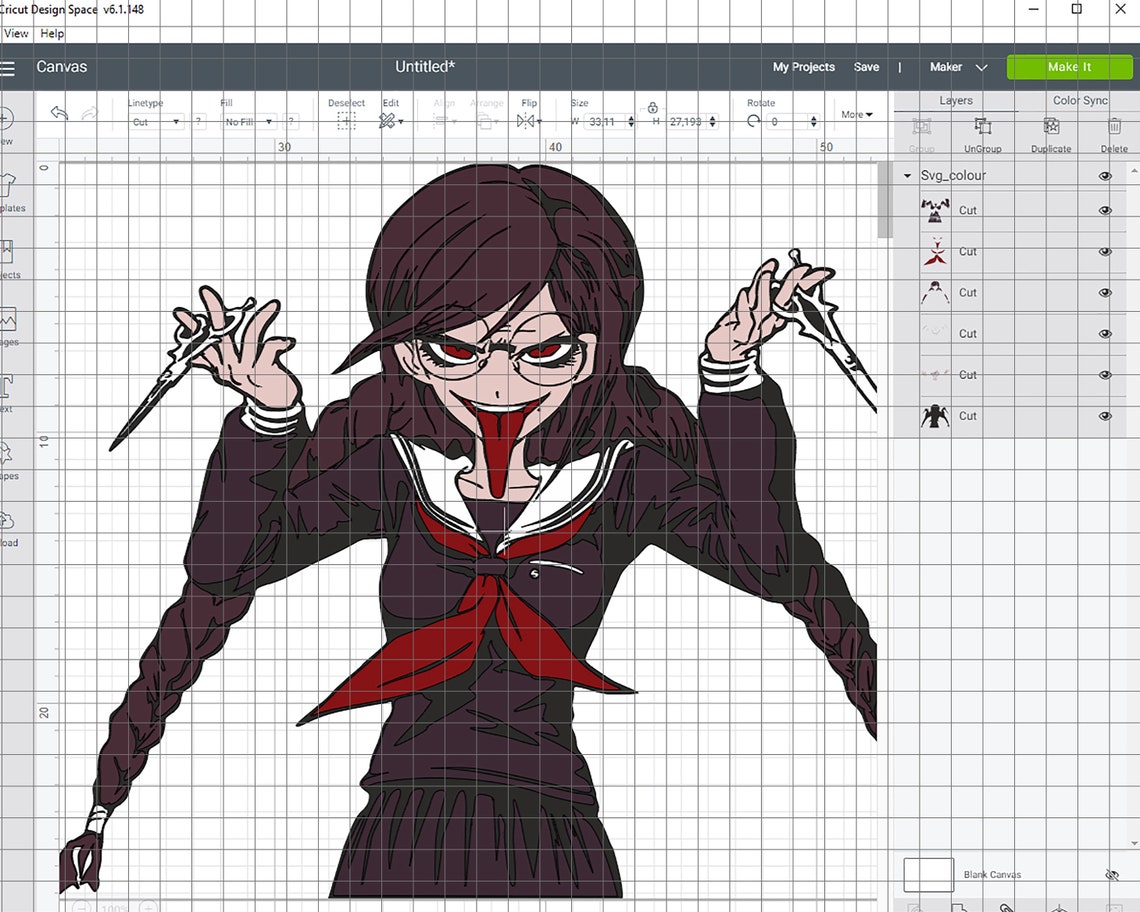Expand the Edit dropdown arrow

401,122
